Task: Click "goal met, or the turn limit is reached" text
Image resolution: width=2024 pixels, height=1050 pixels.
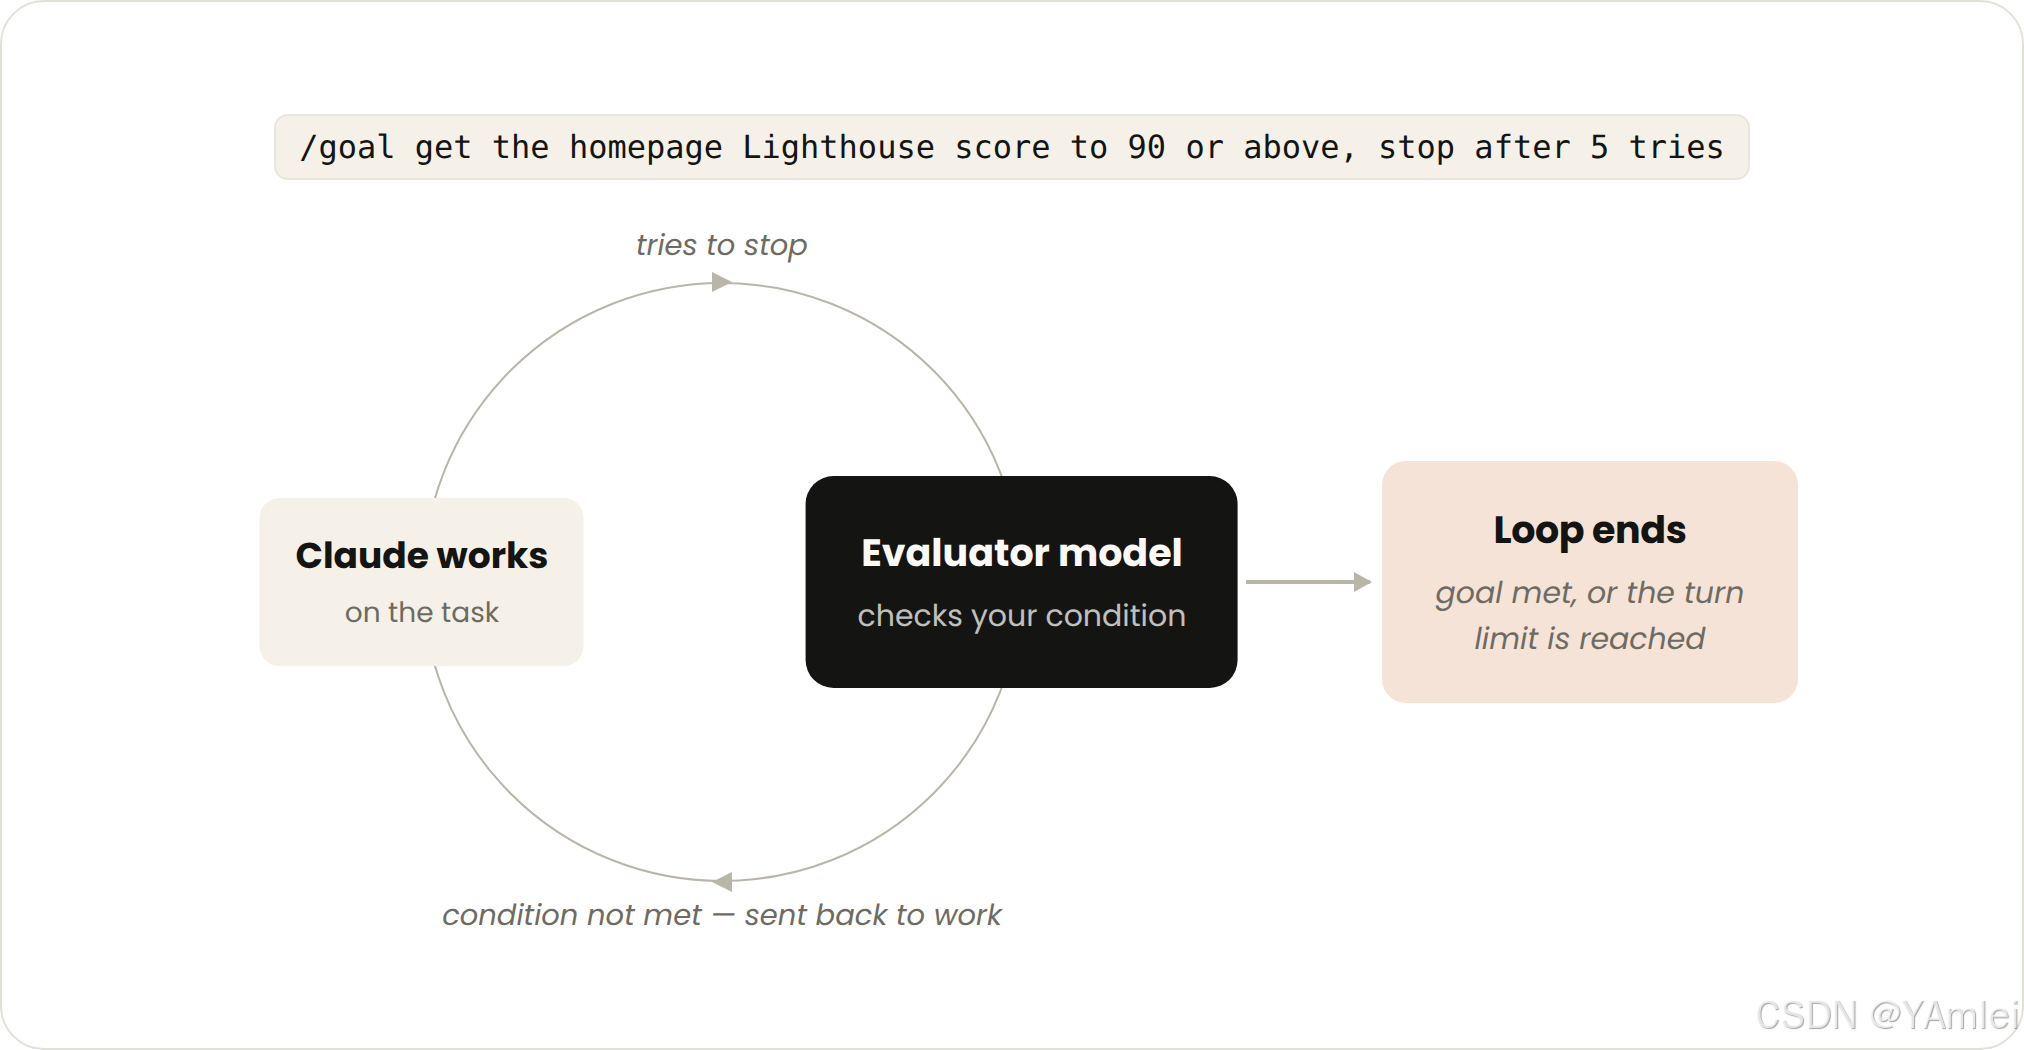Action: click(x=1589, y=615)
